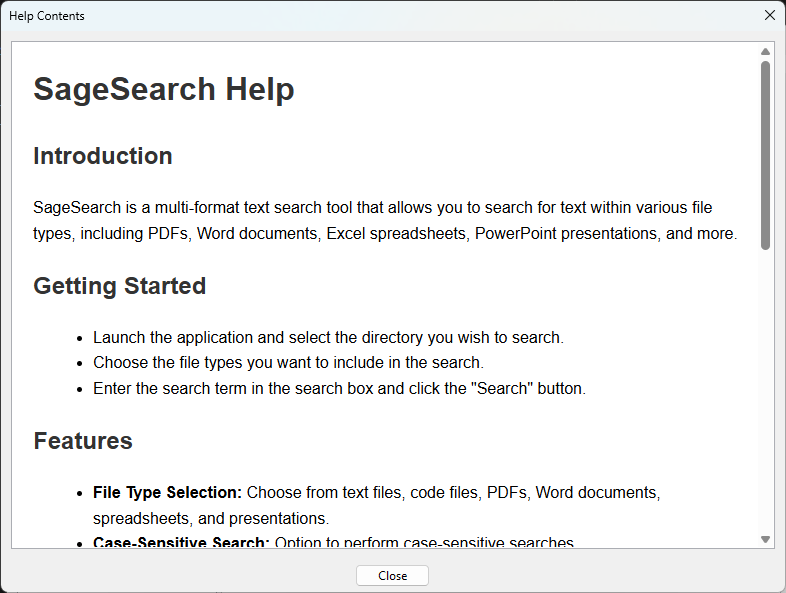Click the word PDFs in the introduction paragraph

(168, 234)
